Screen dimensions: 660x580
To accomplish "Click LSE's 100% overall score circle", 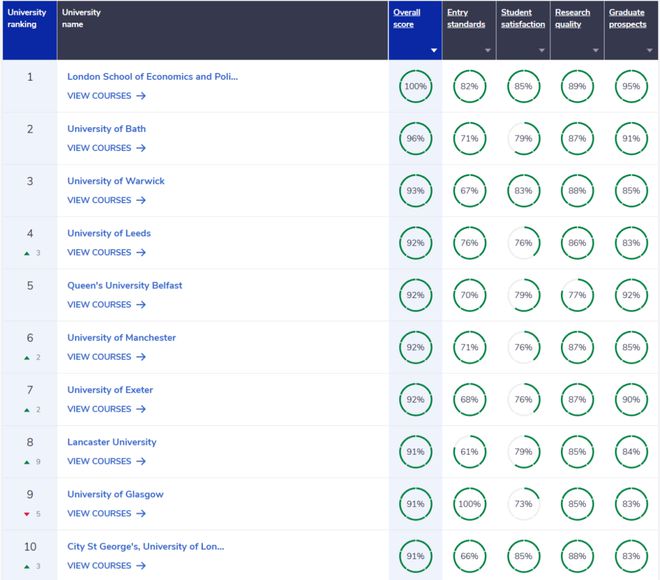I will point(415,86).
